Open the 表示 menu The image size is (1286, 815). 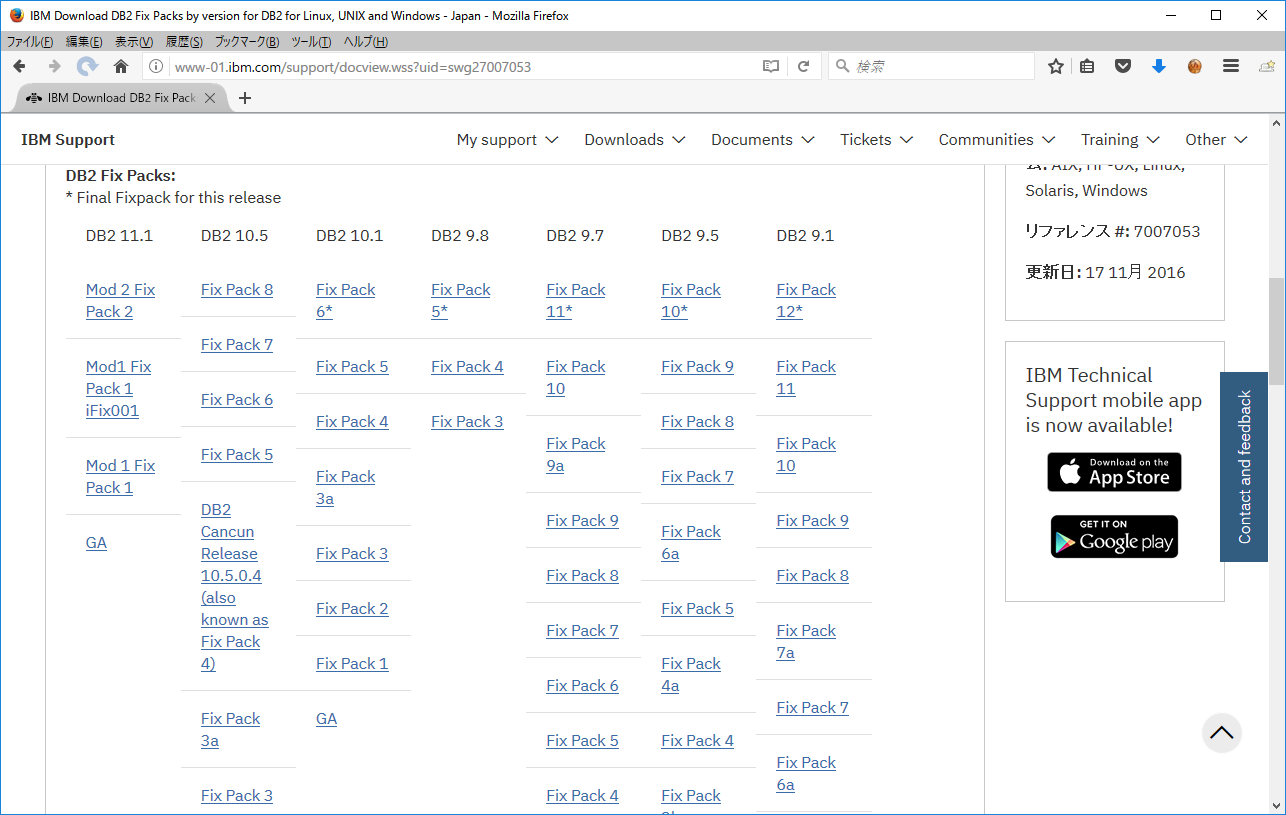tap(134, 42)
